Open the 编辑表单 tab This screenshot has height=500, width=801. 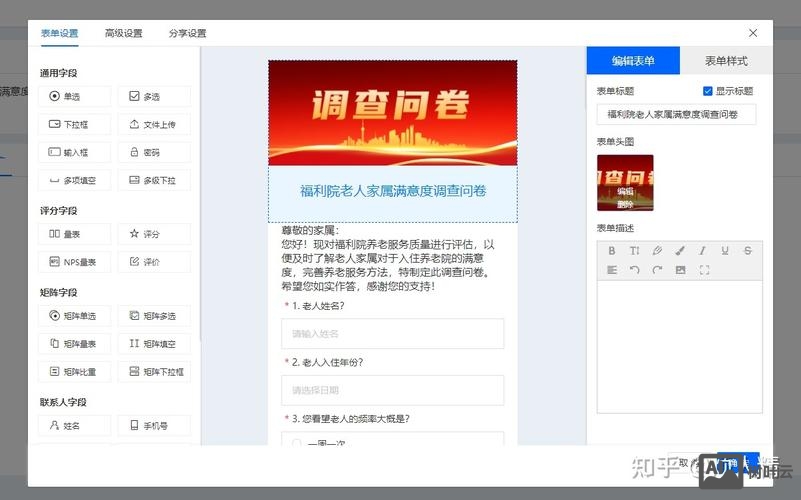pos(633,61)
